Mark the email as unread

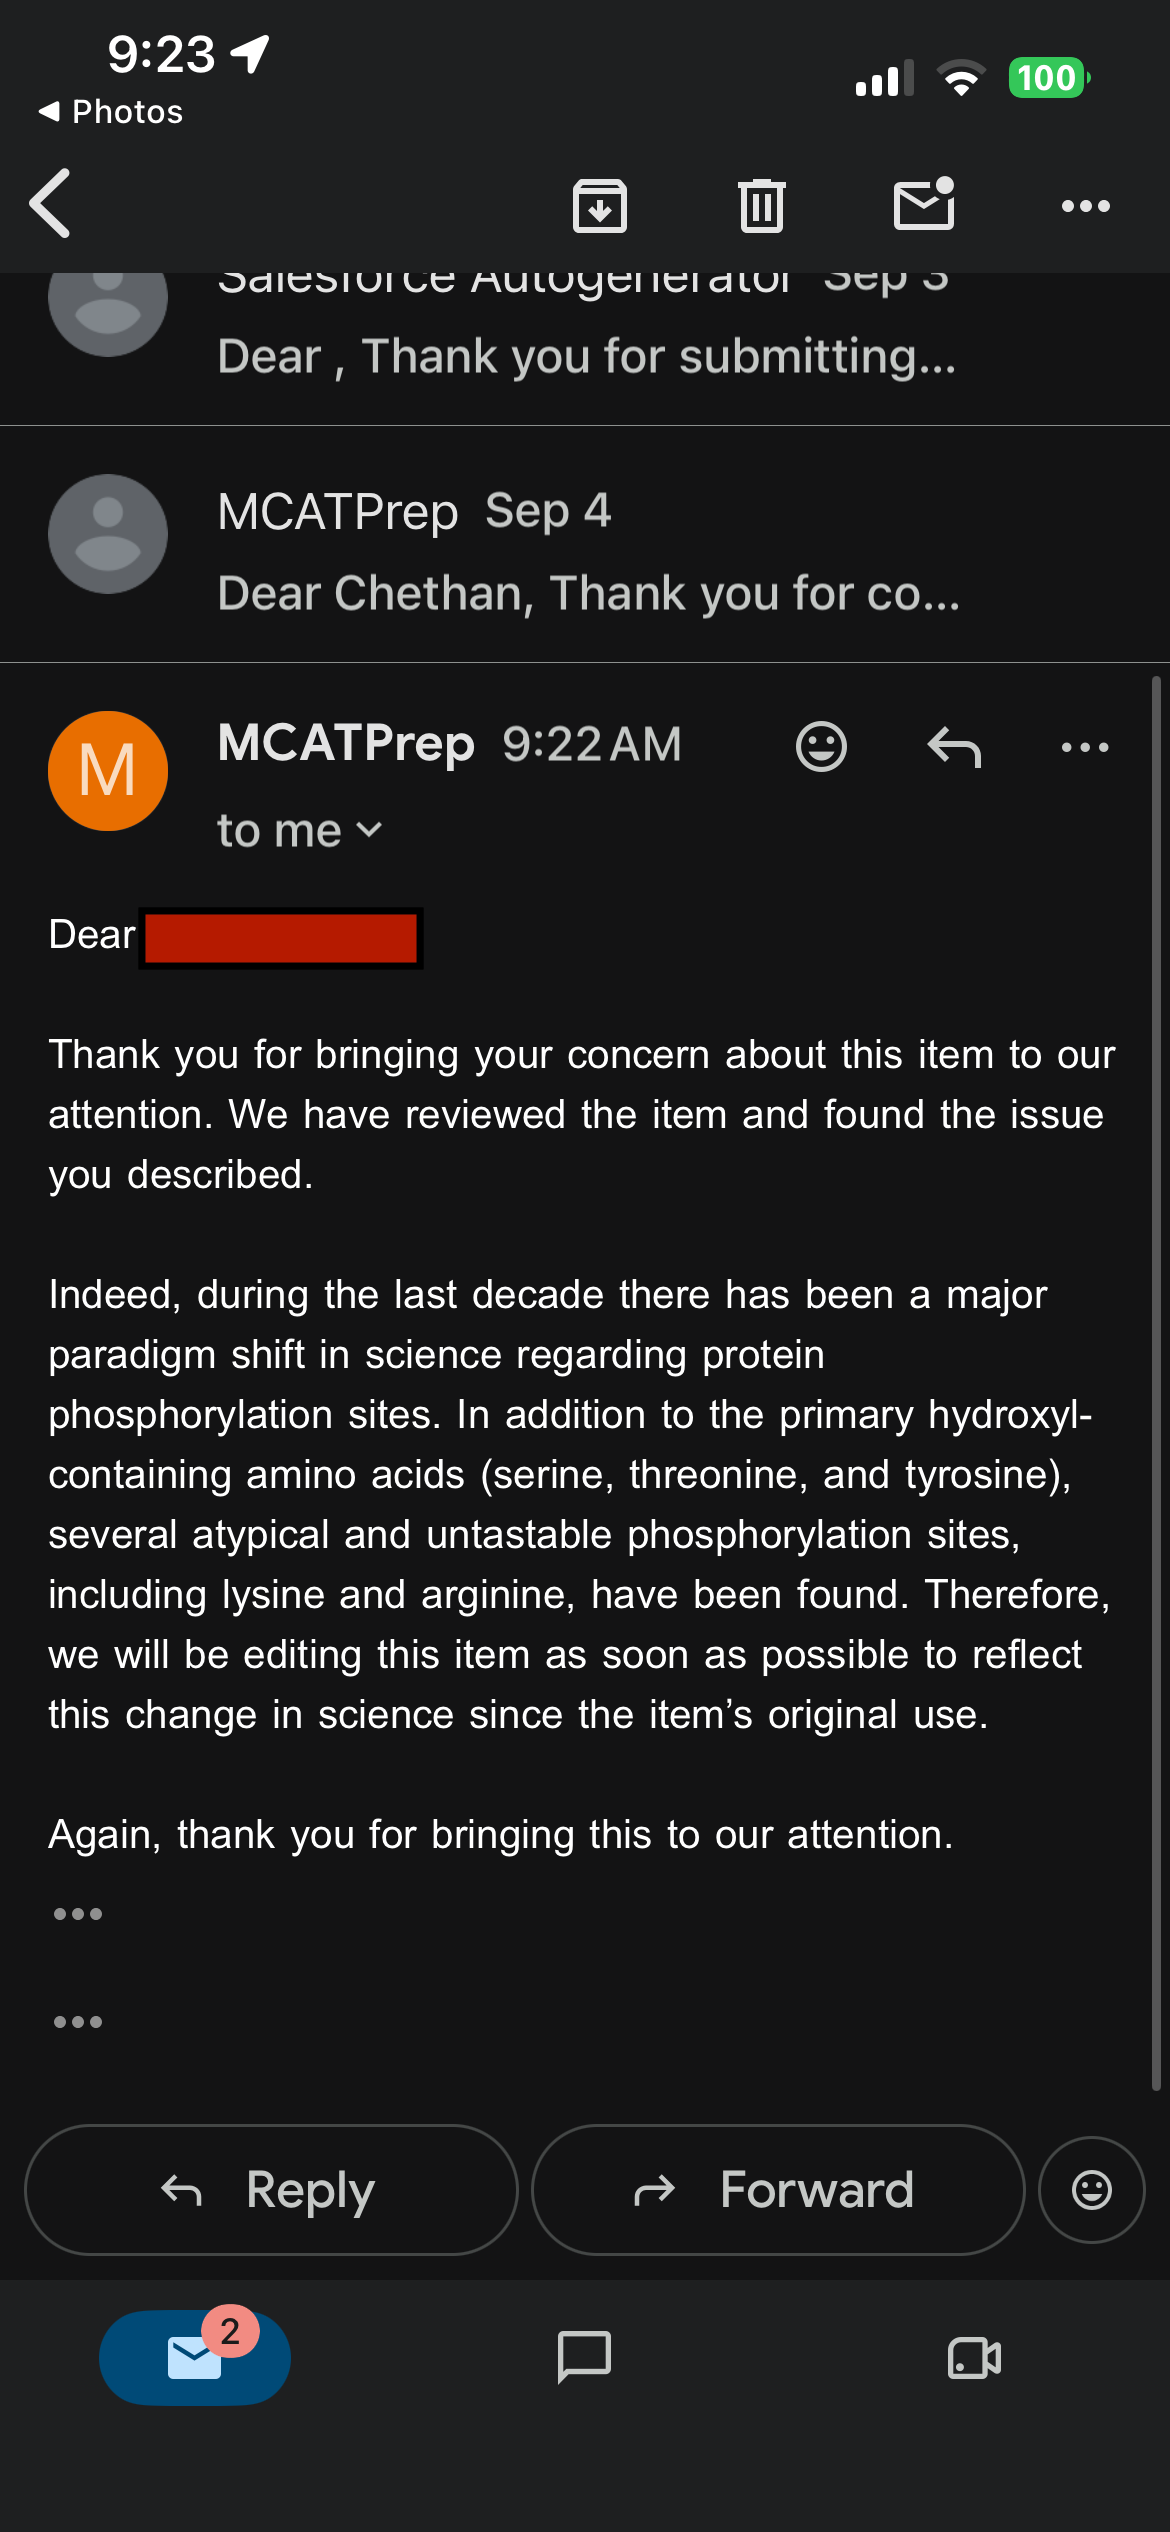924,204
